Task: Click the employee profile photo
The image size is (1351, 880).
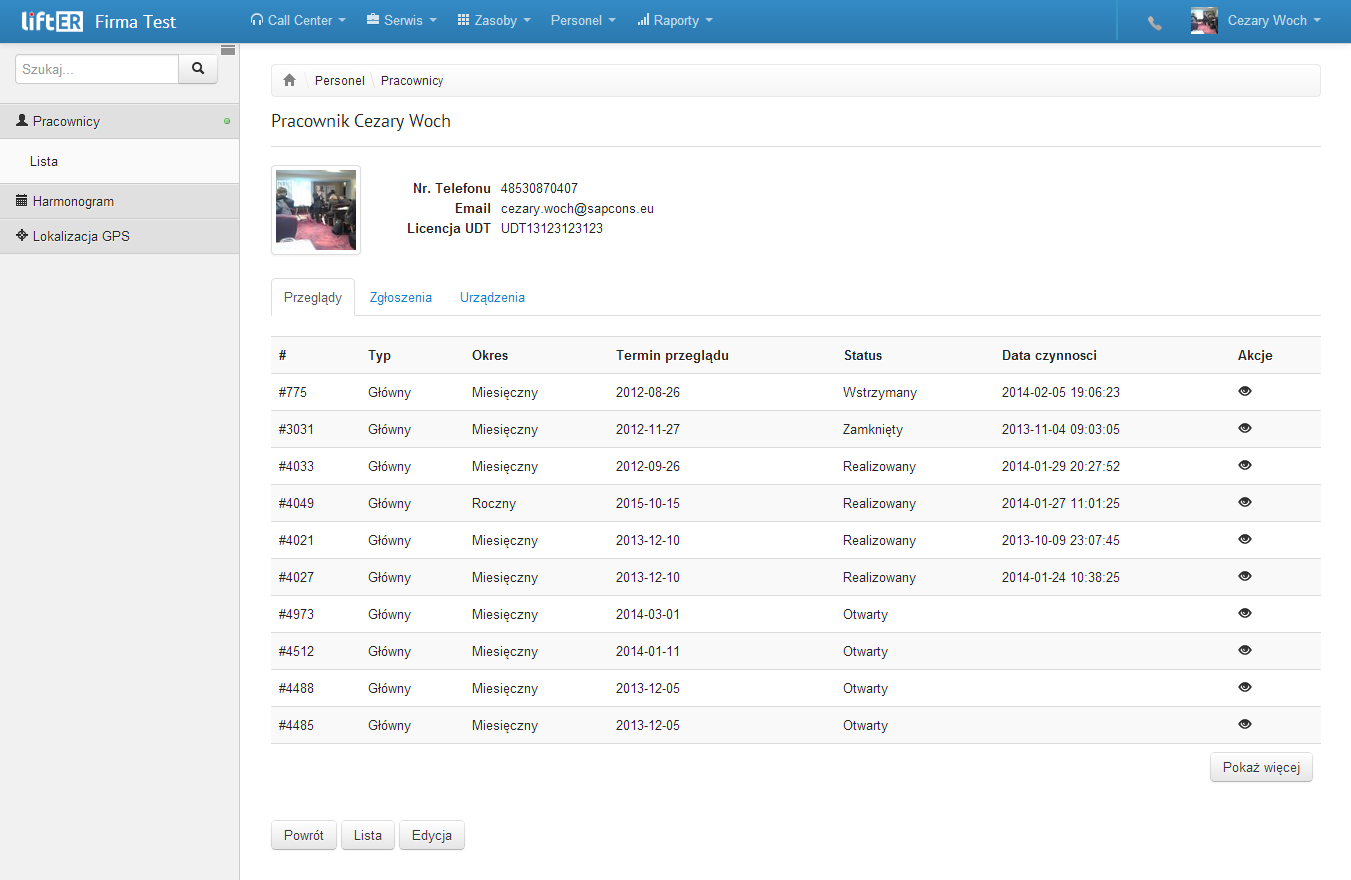Action: [316, 210]
